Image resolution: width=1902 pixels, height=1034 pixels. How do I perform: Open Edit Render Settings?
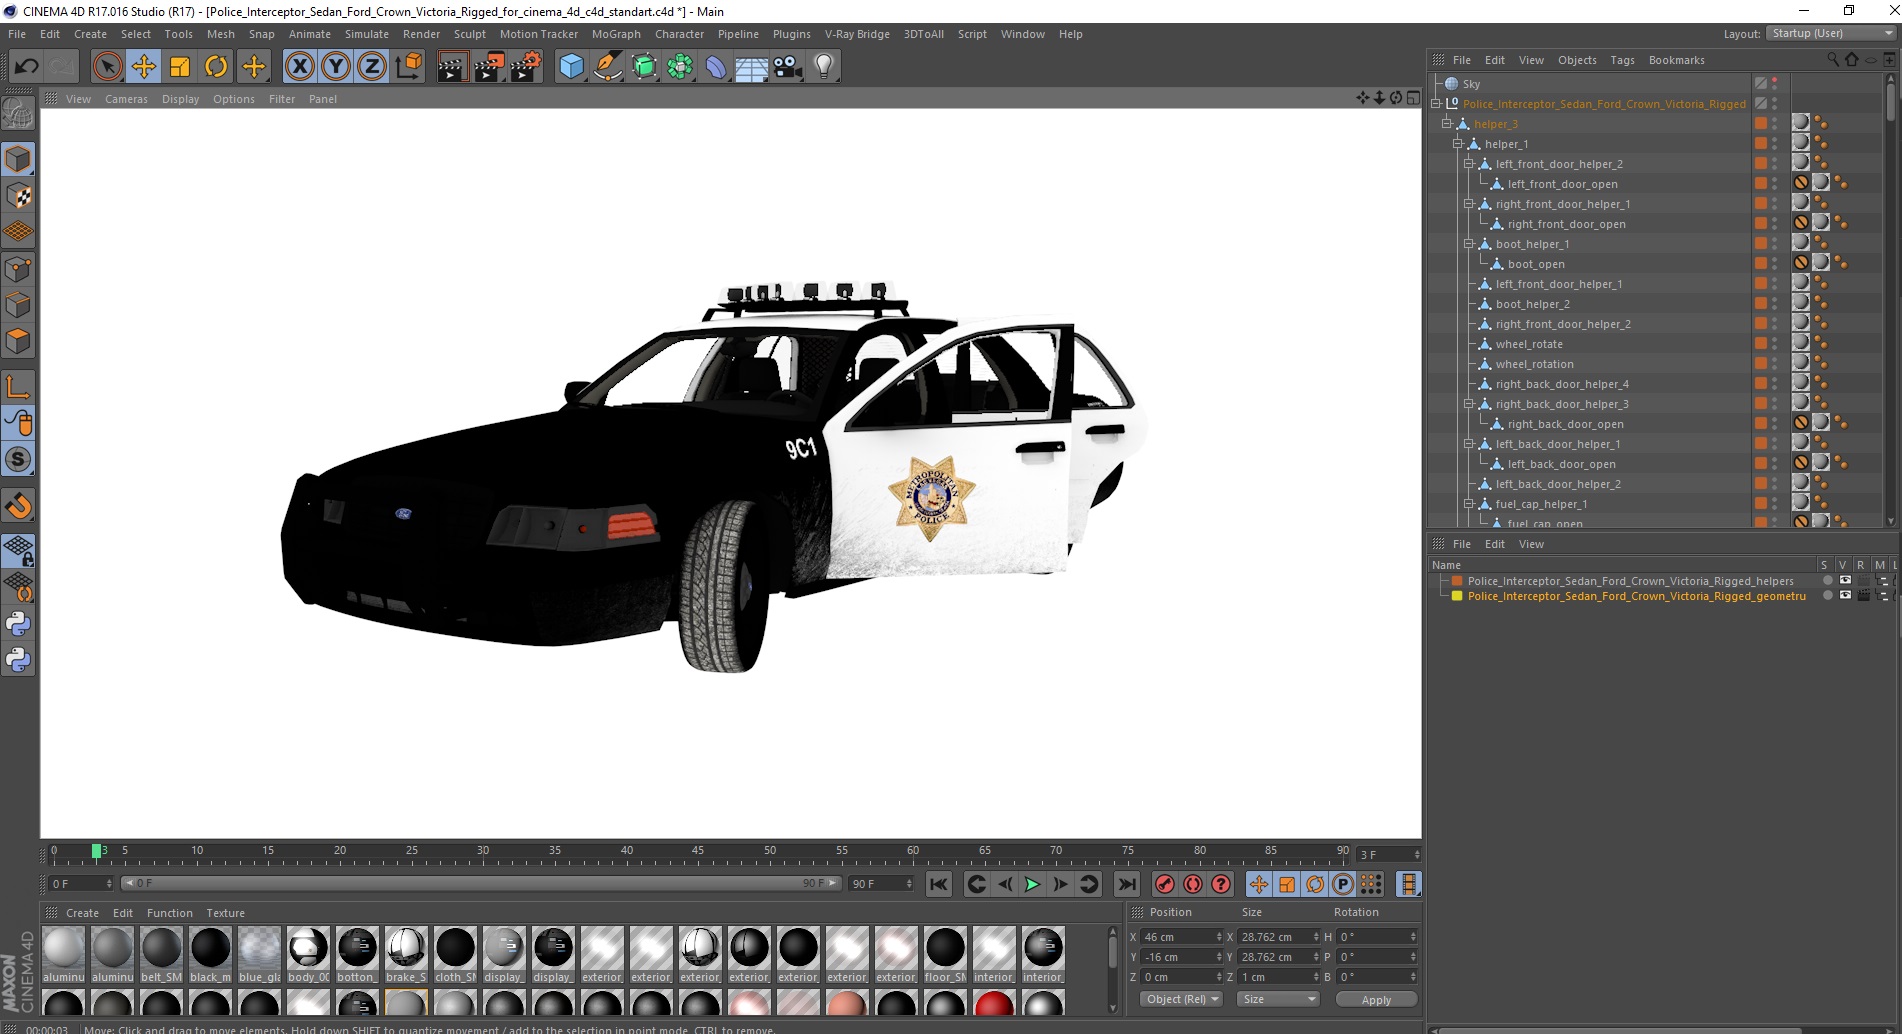pos(526,67)
